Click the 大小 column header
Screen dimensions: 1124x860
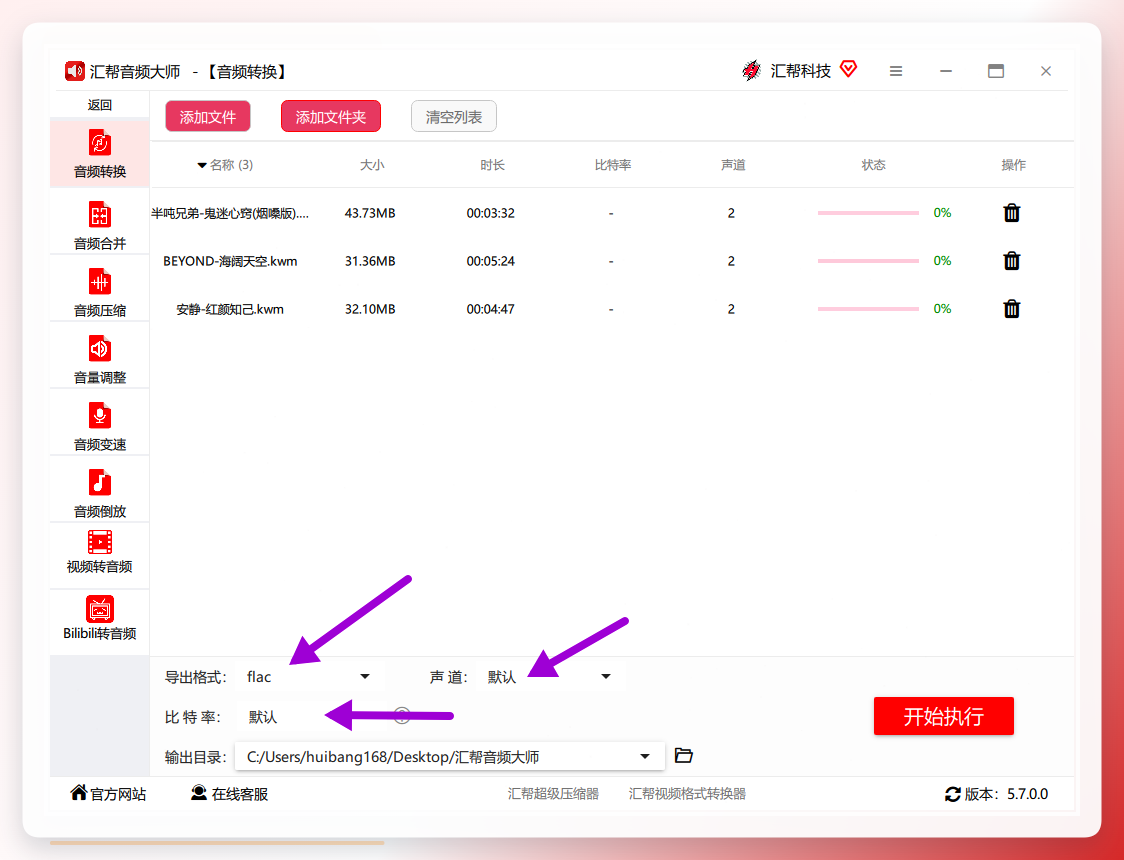[372, 165]
